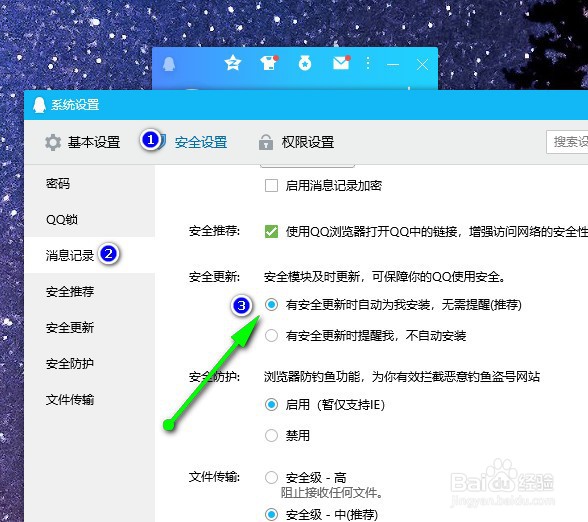Click the settings search input field
This screenshot has height=522, width=588.
pyautogui.click(x=567, y=142)
